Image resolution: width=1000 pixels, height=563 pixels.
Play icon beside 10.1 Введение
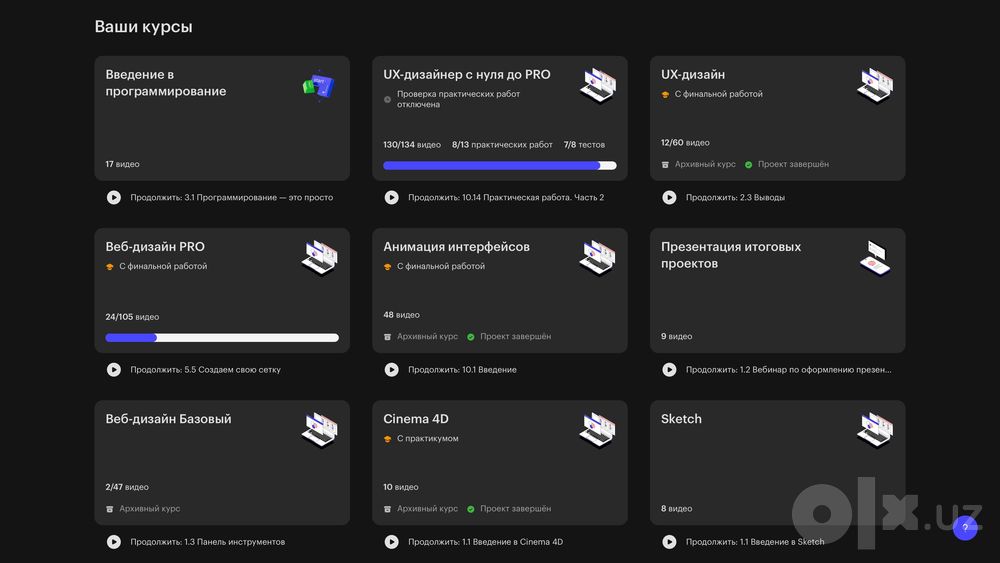(392, 370)
